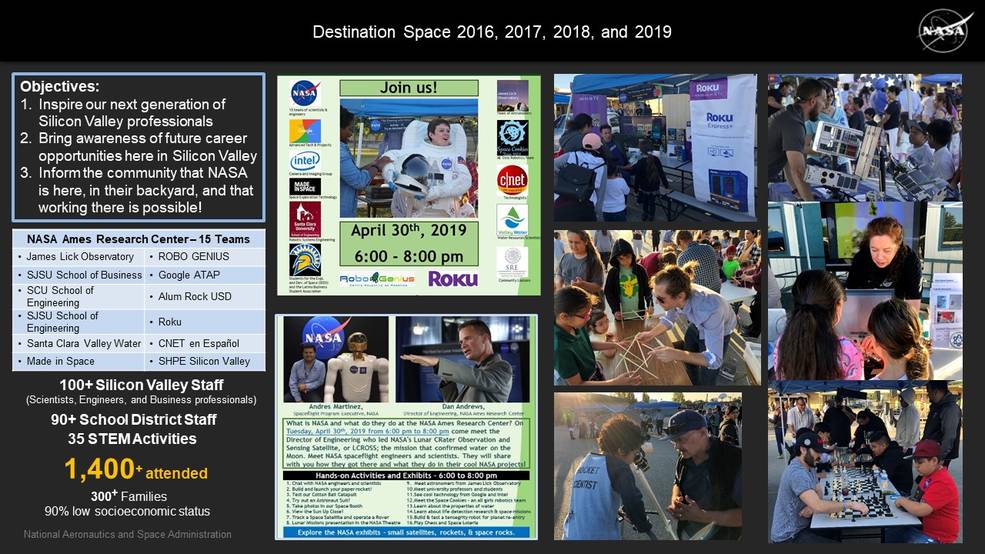The image size is (985, 554).
Task: Select the 'Santa Clara Valley Water' cell
Action: [x=79, y=344]
